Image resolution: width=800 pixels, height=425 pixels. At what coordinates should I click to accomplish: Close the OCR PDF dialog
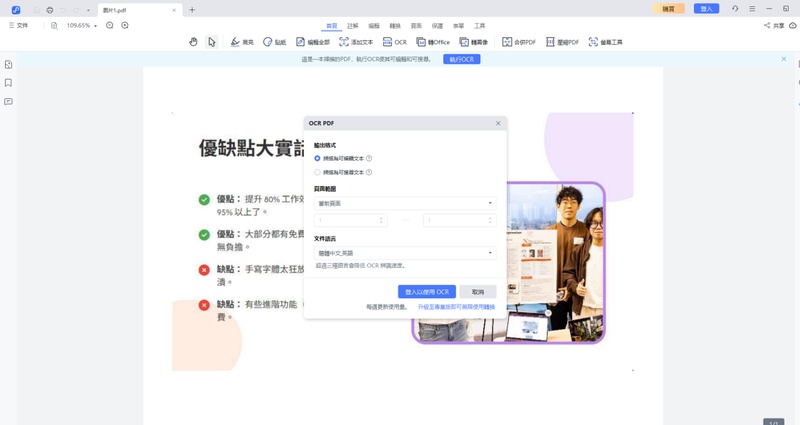(498, 123)
